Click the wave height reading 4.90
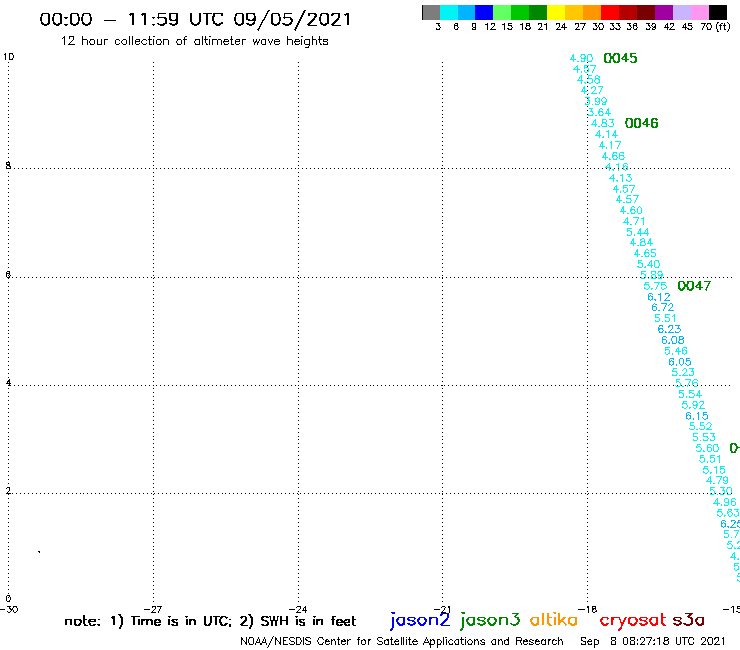740x650 pixels. point(581,58)
